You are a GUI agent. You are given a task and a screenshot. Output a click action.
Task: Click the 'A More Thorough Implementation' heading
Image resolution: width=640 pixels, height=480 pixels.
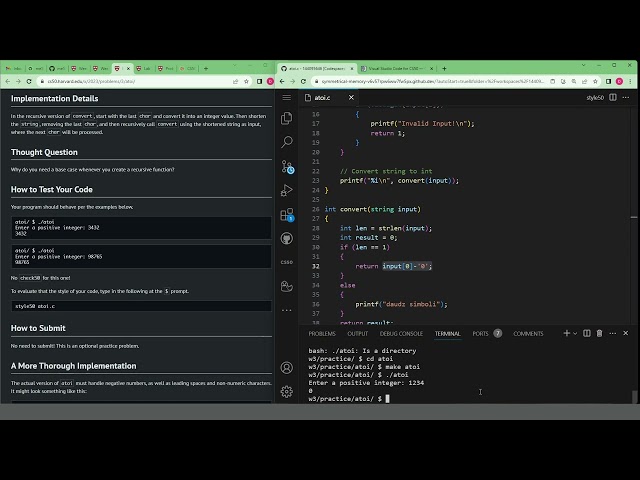point(73,366)
